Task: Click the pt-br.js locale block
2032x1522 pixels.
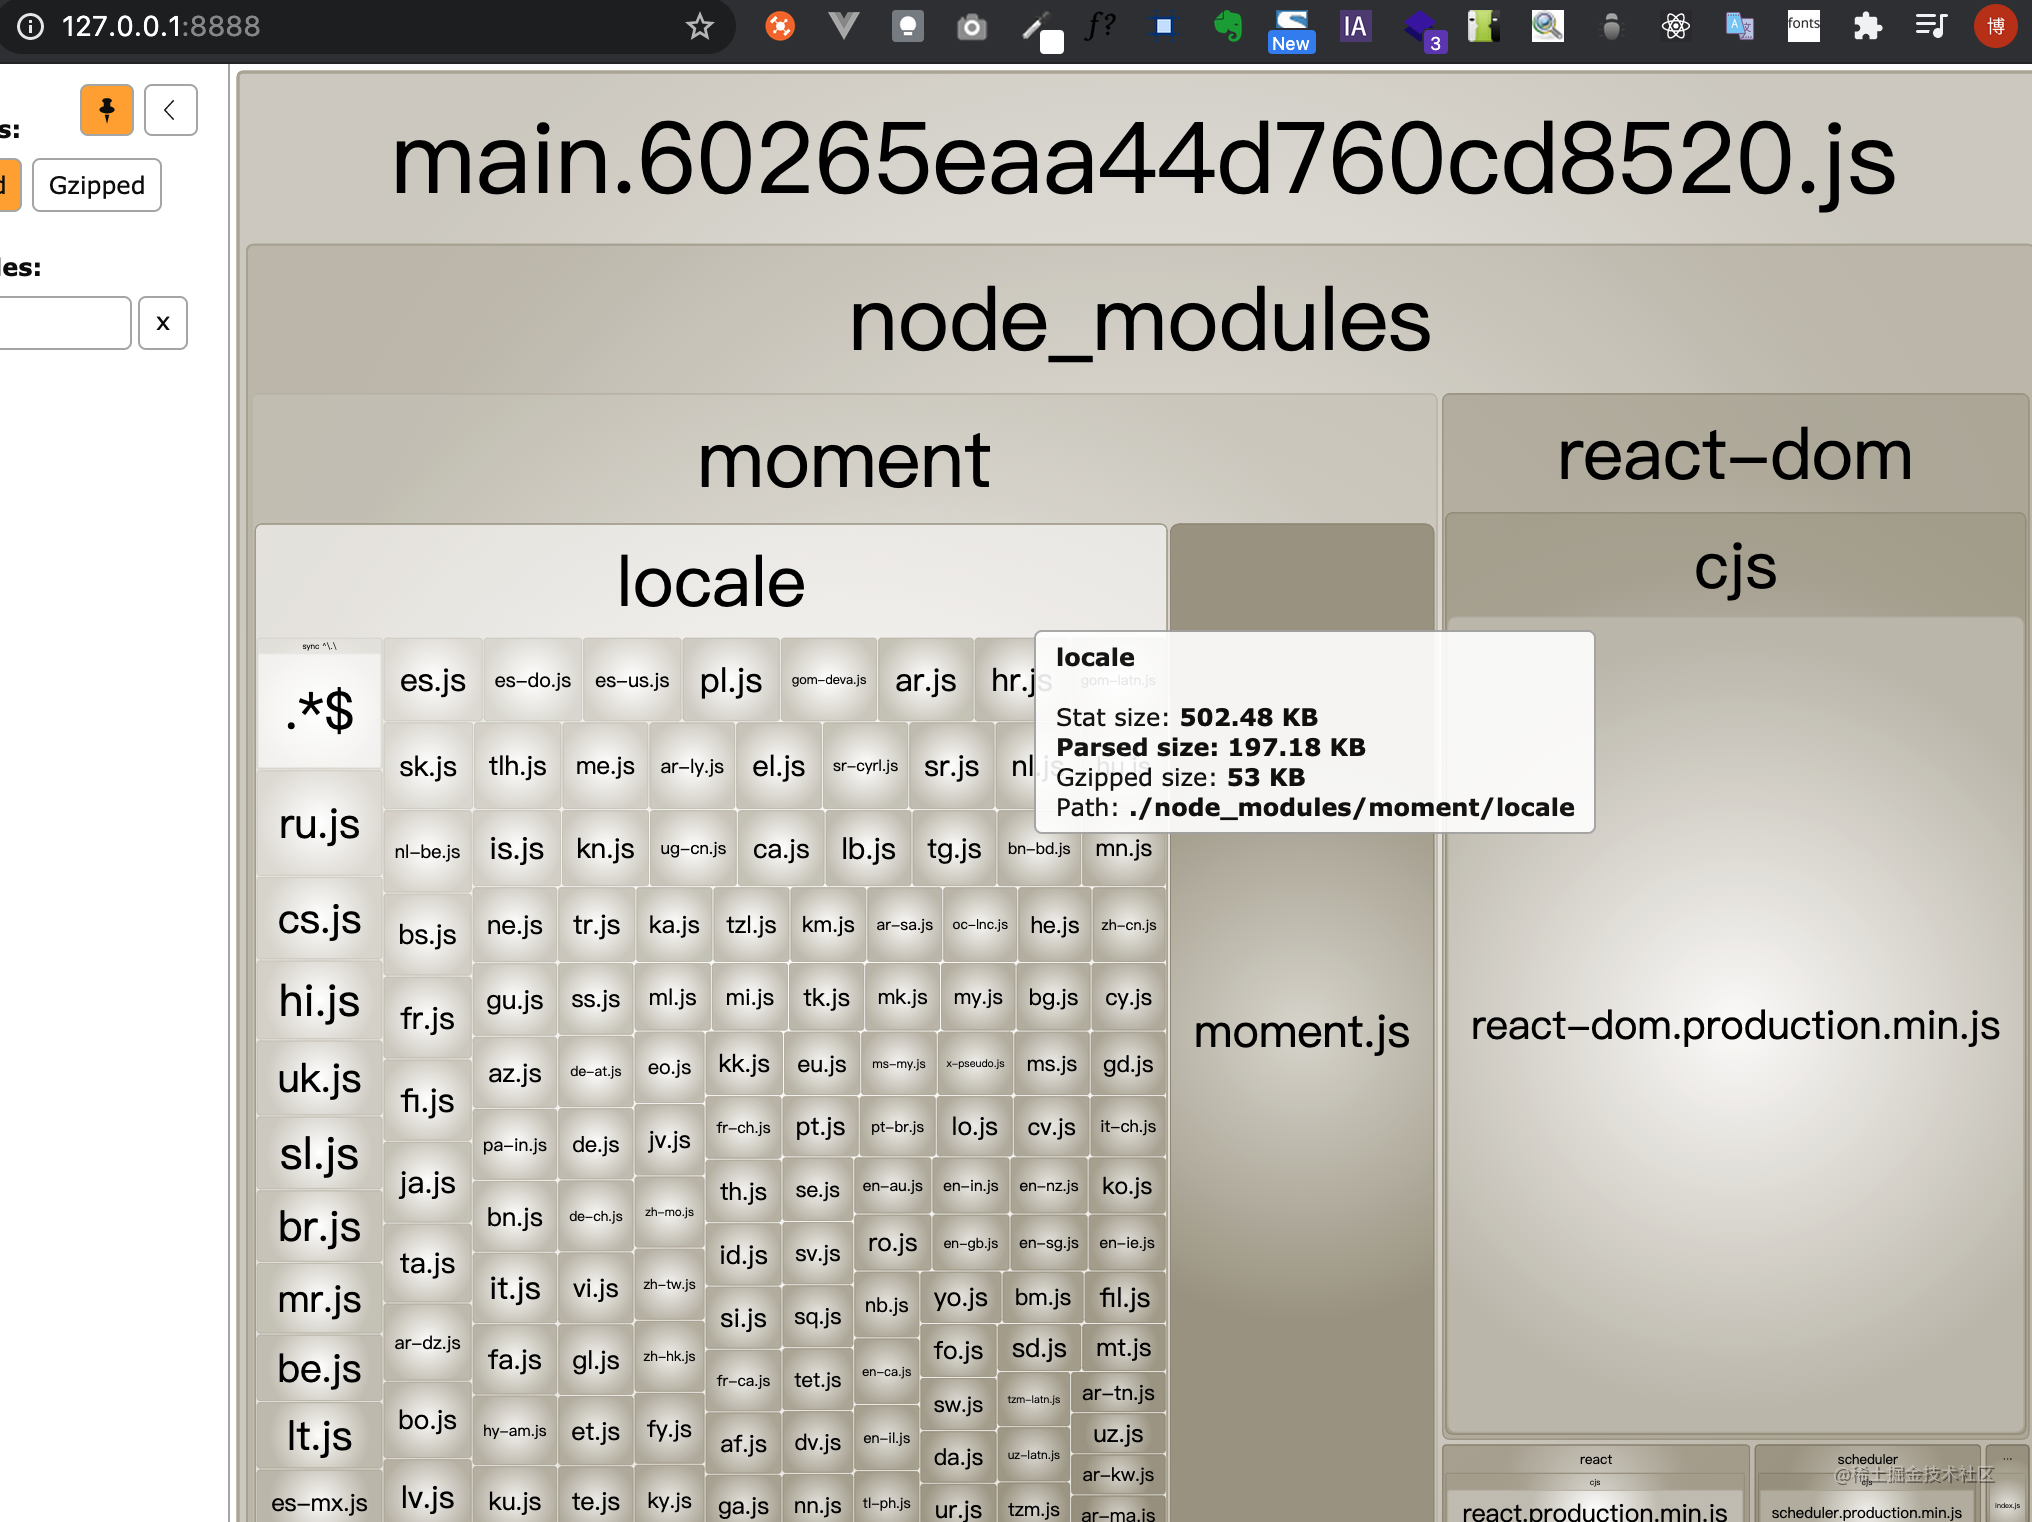Action: pyautogui.click(x=897, y=1127)
